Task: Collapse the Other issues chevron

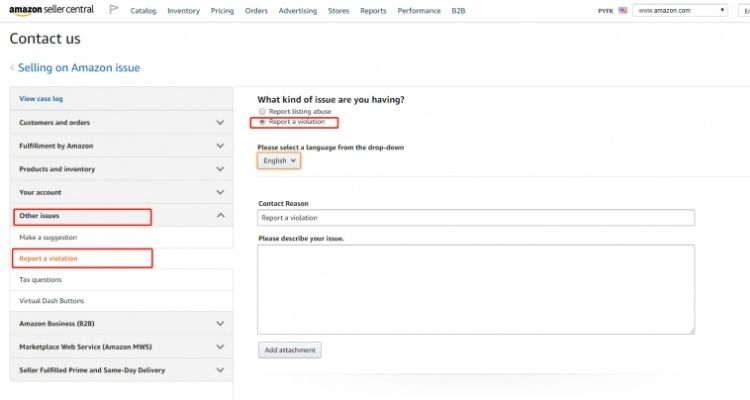Action: [x=220, y=215]
